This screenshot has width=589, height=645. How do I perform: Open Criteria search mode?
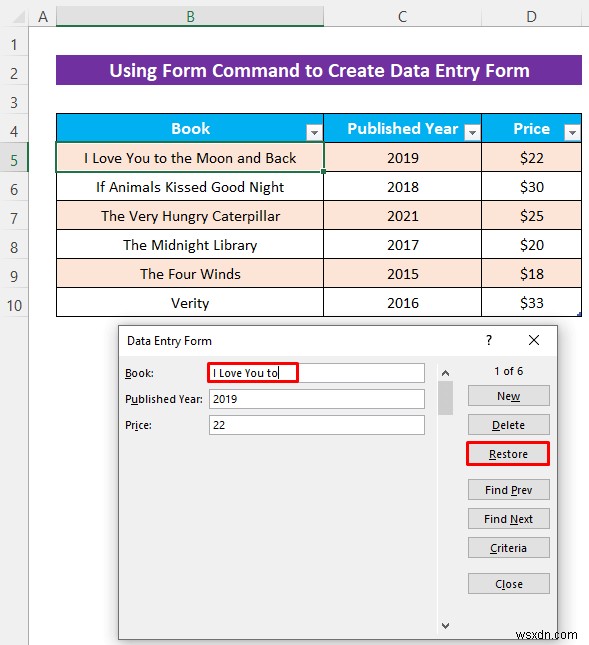(x=508, y=548)
